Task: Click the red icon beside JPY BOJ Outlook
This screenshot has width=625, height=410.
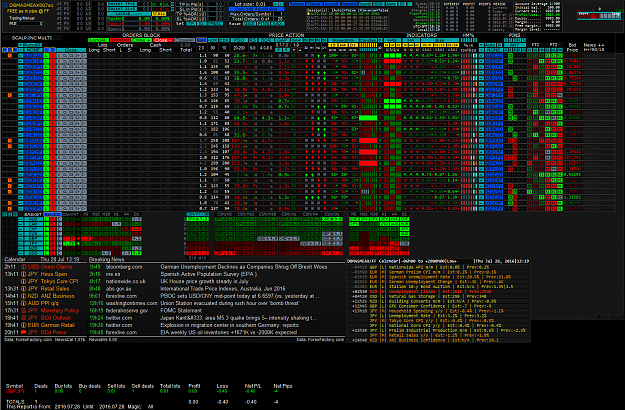Action: (24, 318)
